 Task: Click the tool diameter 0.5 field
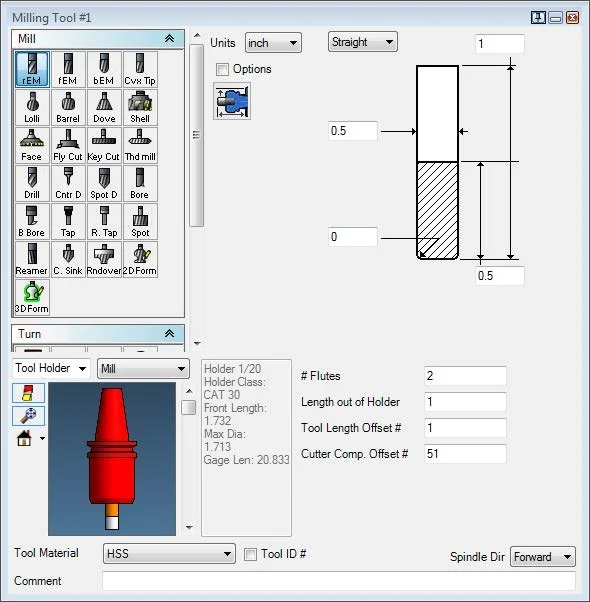tap(353, 131)
